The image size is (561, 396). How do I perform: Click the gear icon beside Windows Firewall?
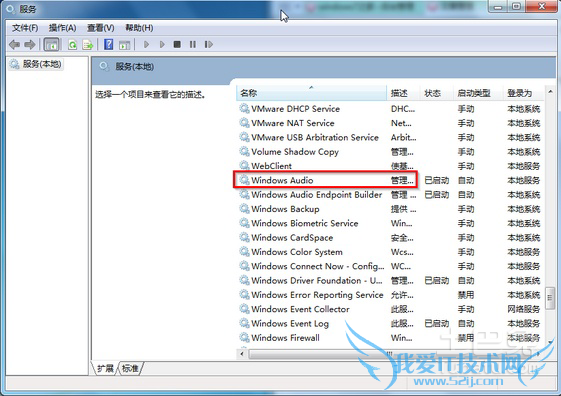244,337
